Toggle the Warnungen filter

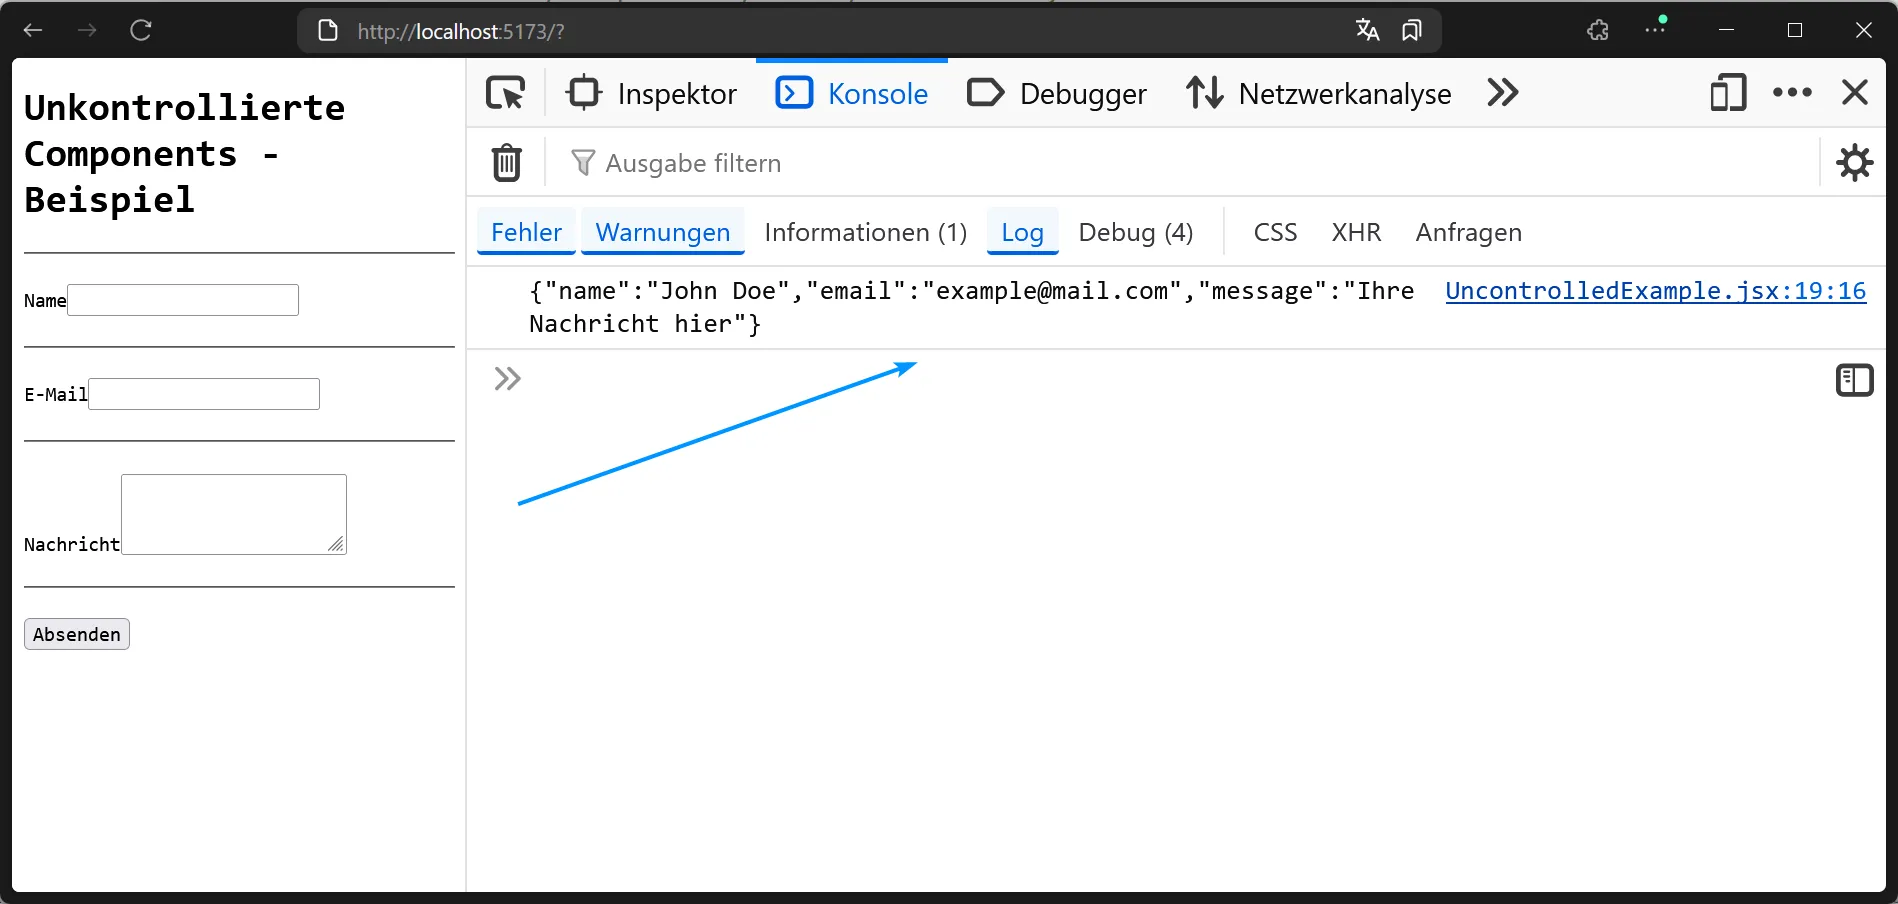[663, 232]
